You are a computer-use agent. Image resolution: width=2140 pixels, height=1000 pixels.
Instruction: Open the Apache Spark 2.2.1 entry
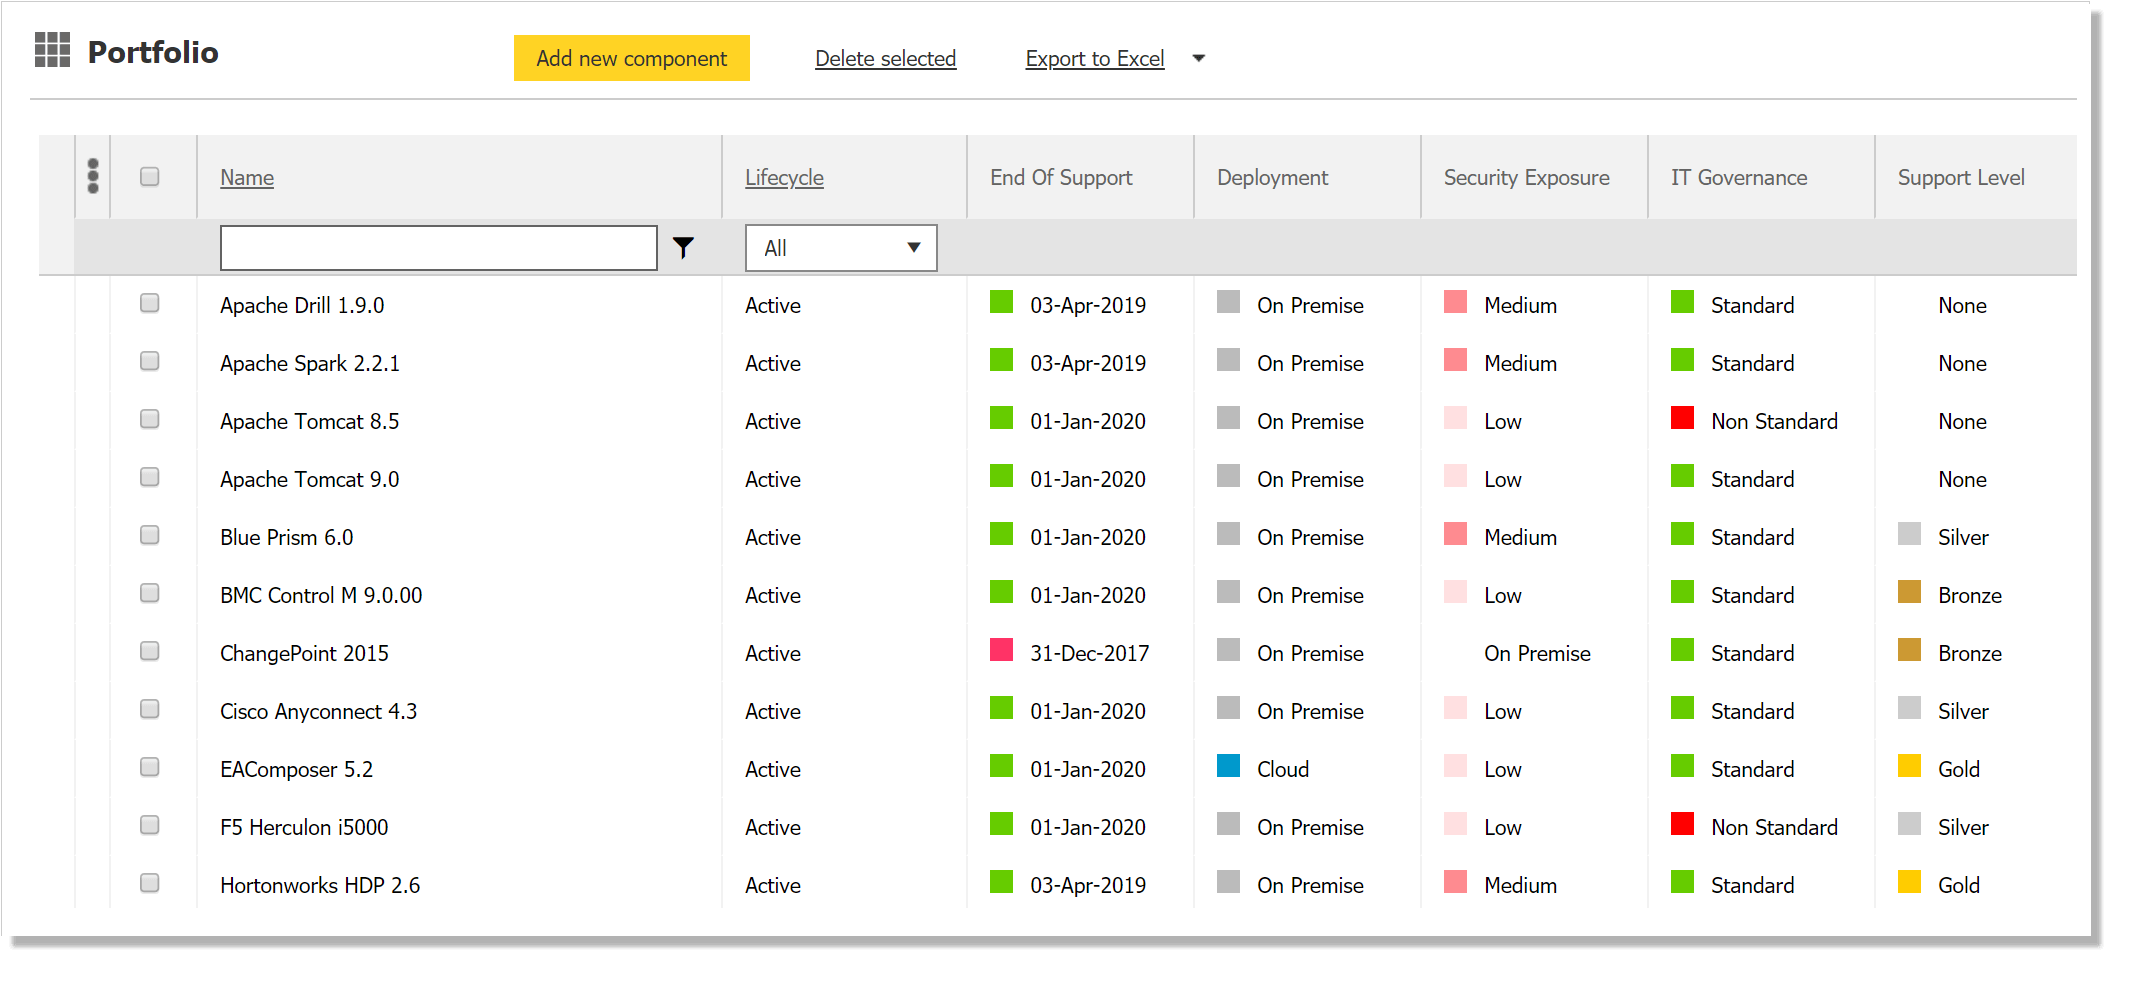[x=310, y=364]
